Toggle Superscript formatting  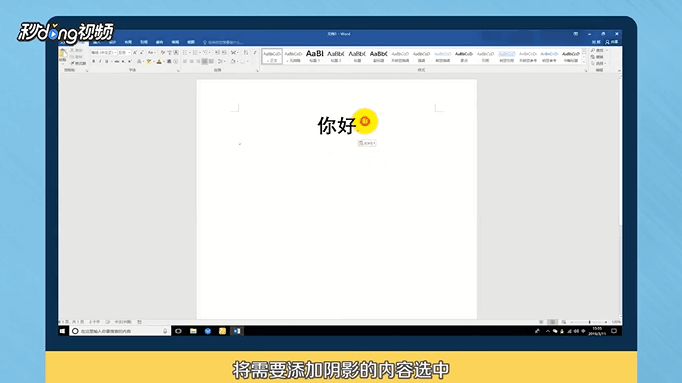[x=130, y=61]
